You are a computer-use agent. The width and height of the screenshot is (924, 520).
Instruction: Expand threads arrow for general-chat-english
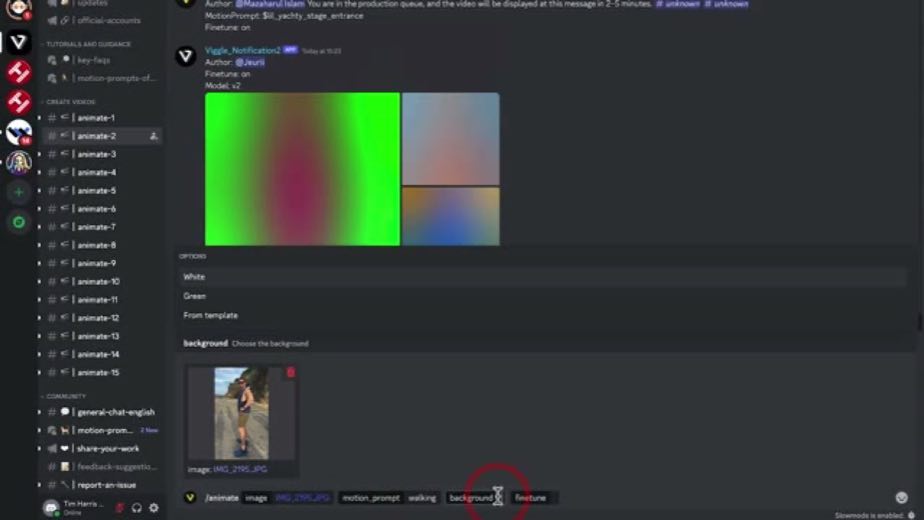click(39, 412)
